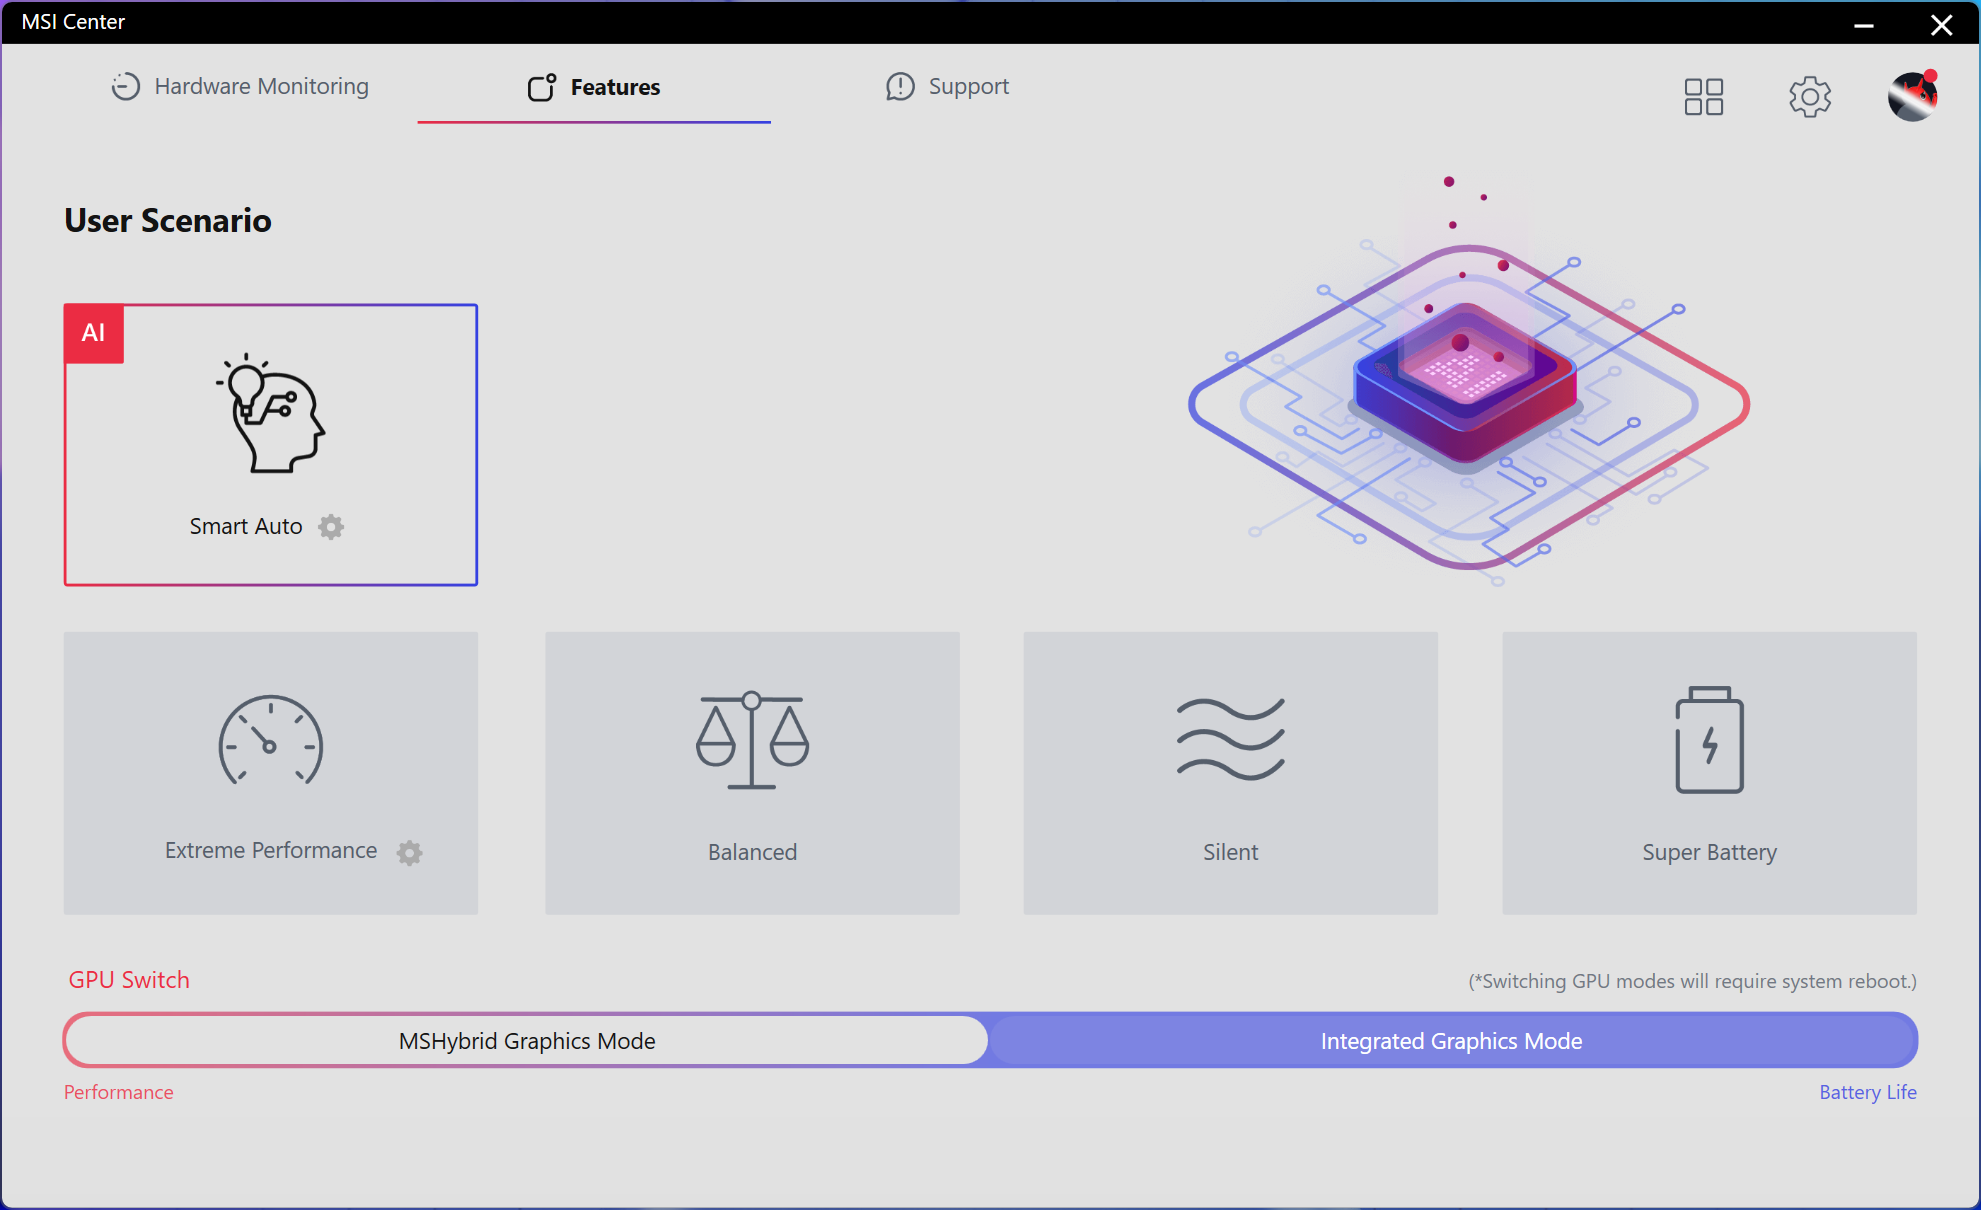Click the red AI badge
1981x1210 pixels.
click(94, 333)
